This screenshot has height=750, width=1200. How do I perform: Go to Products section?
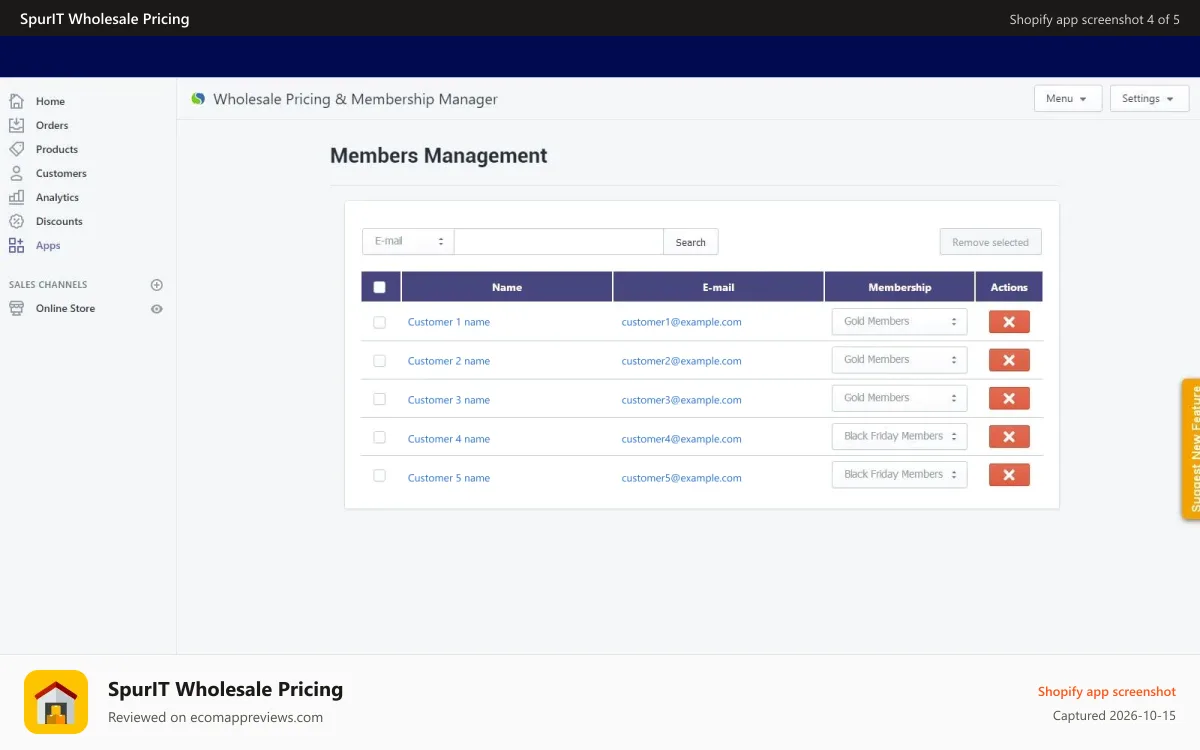click(x=57, y=149)
